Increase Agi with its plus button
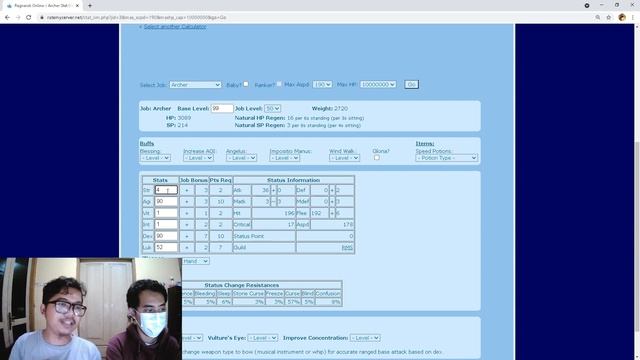The width and height of the screenshot is (640, 360). click(187, 202)
